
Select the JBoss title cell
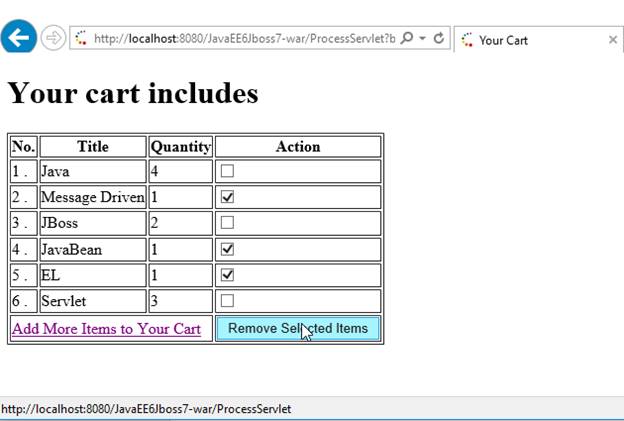click(93, 223)
